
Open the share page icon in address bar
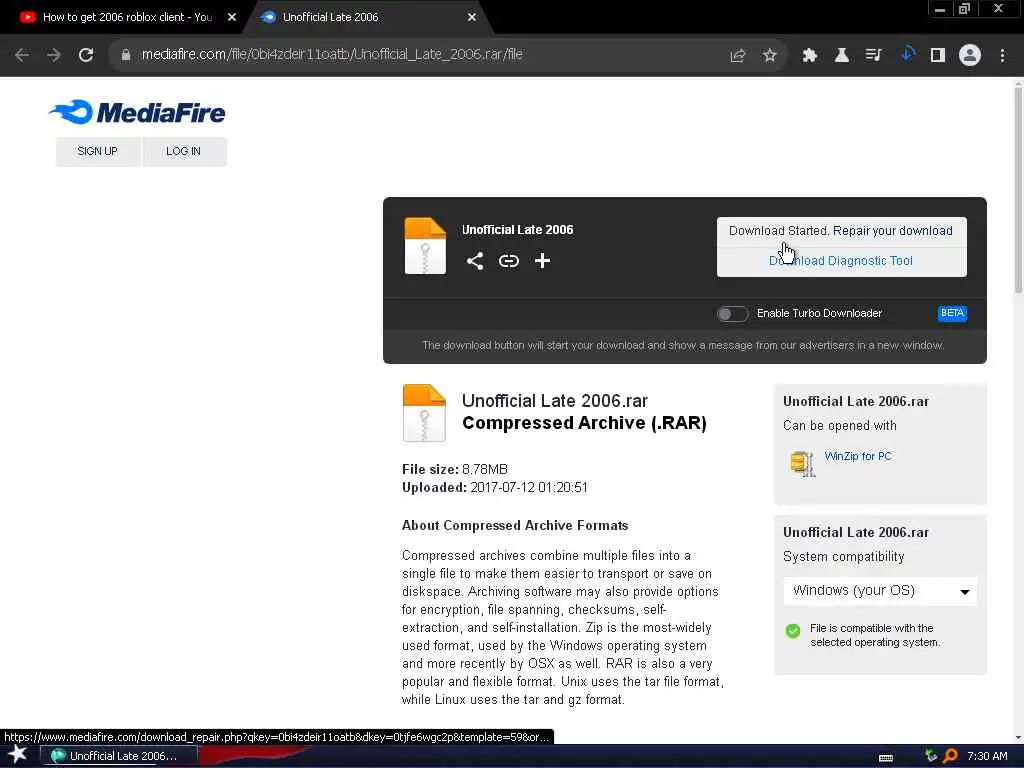tap(737, 56)
